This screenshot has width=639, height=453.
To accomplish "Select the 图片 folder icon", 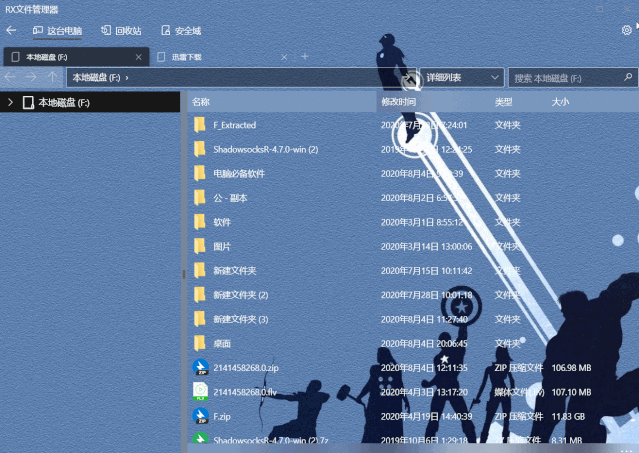I will [x=200, y=246].
